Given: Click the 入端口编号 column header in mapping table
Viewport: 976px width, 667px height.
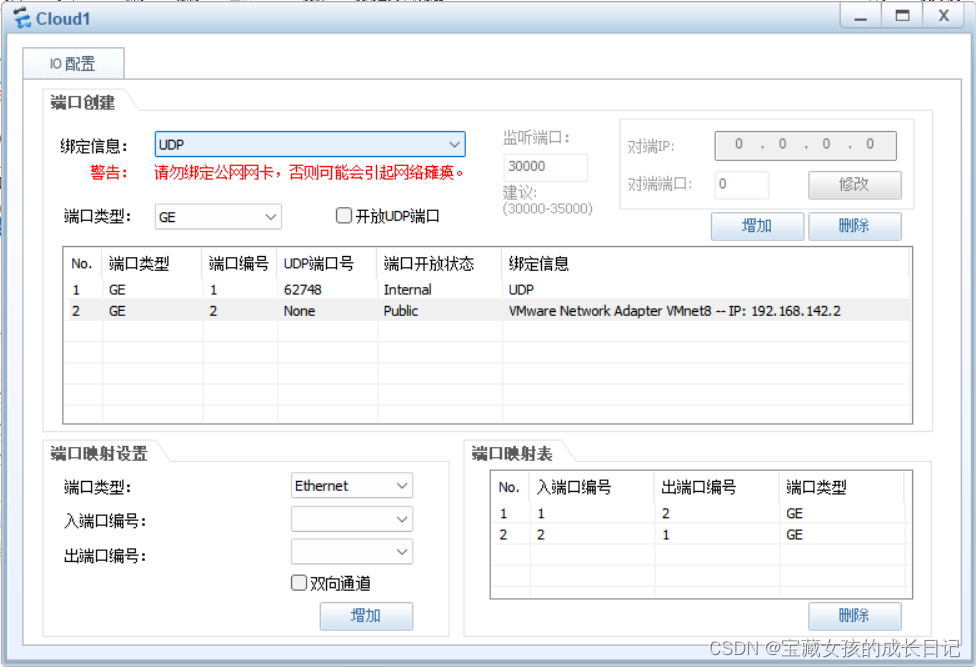Looking at the screenshot, I should (591, 487).
